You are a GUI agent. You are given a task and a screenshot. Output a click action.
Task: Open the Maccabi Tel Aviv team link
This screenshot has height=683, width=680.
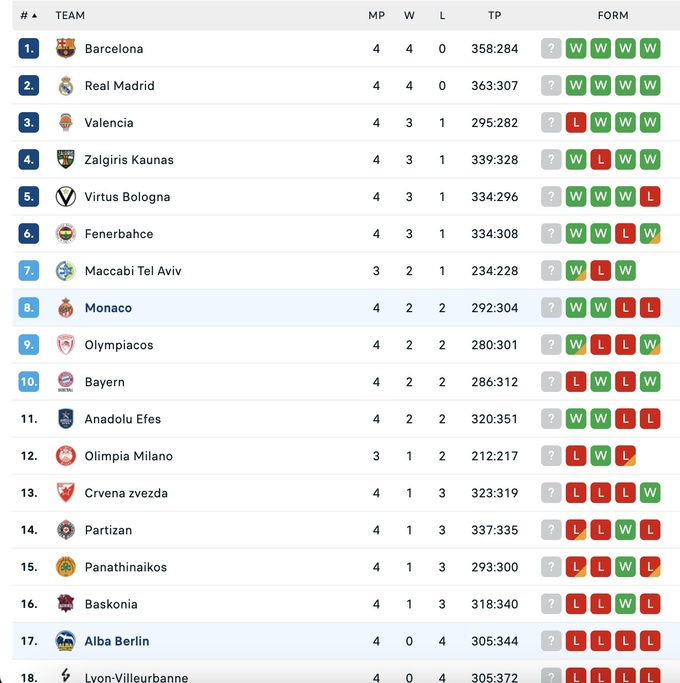(x=132, y=271)
